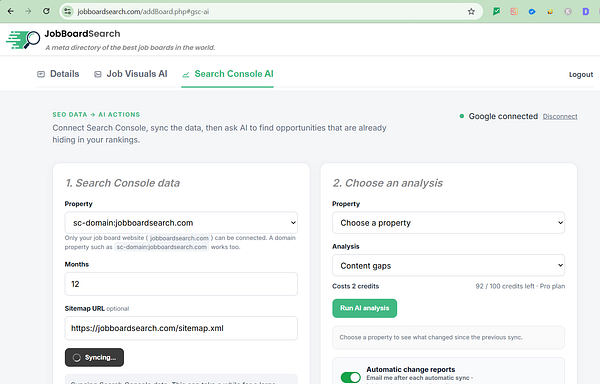This screenshot has width=600, height=384.
Task: Click the "Costs 2 credits" text
Action: click(355, 286)
